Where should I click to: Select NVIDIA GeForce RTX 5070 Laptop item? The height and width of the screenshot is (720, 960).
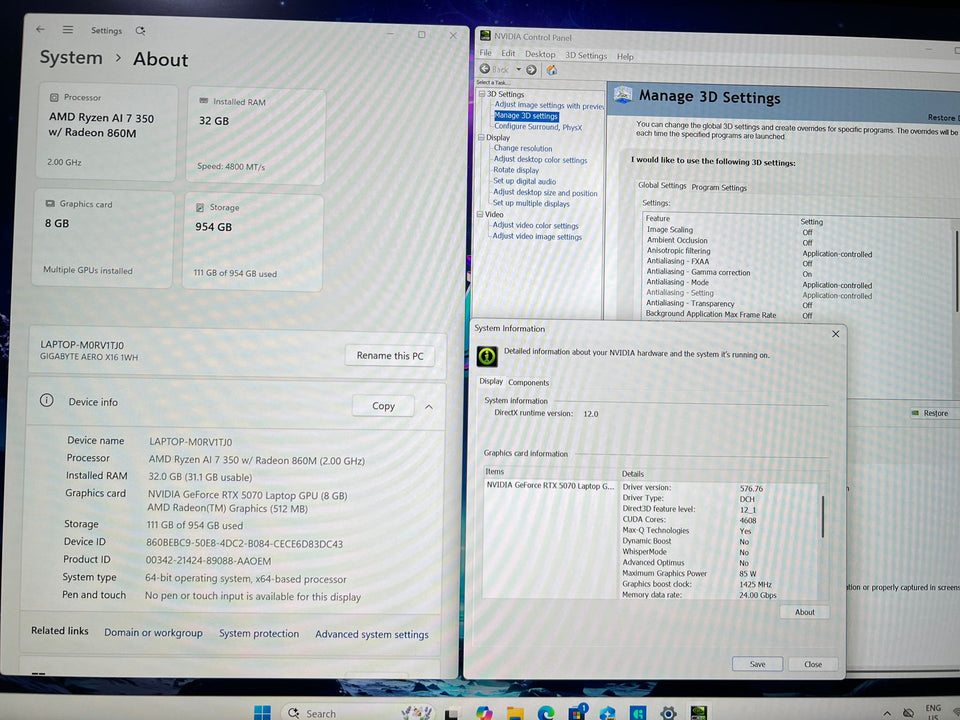click(x=550, y=486)
